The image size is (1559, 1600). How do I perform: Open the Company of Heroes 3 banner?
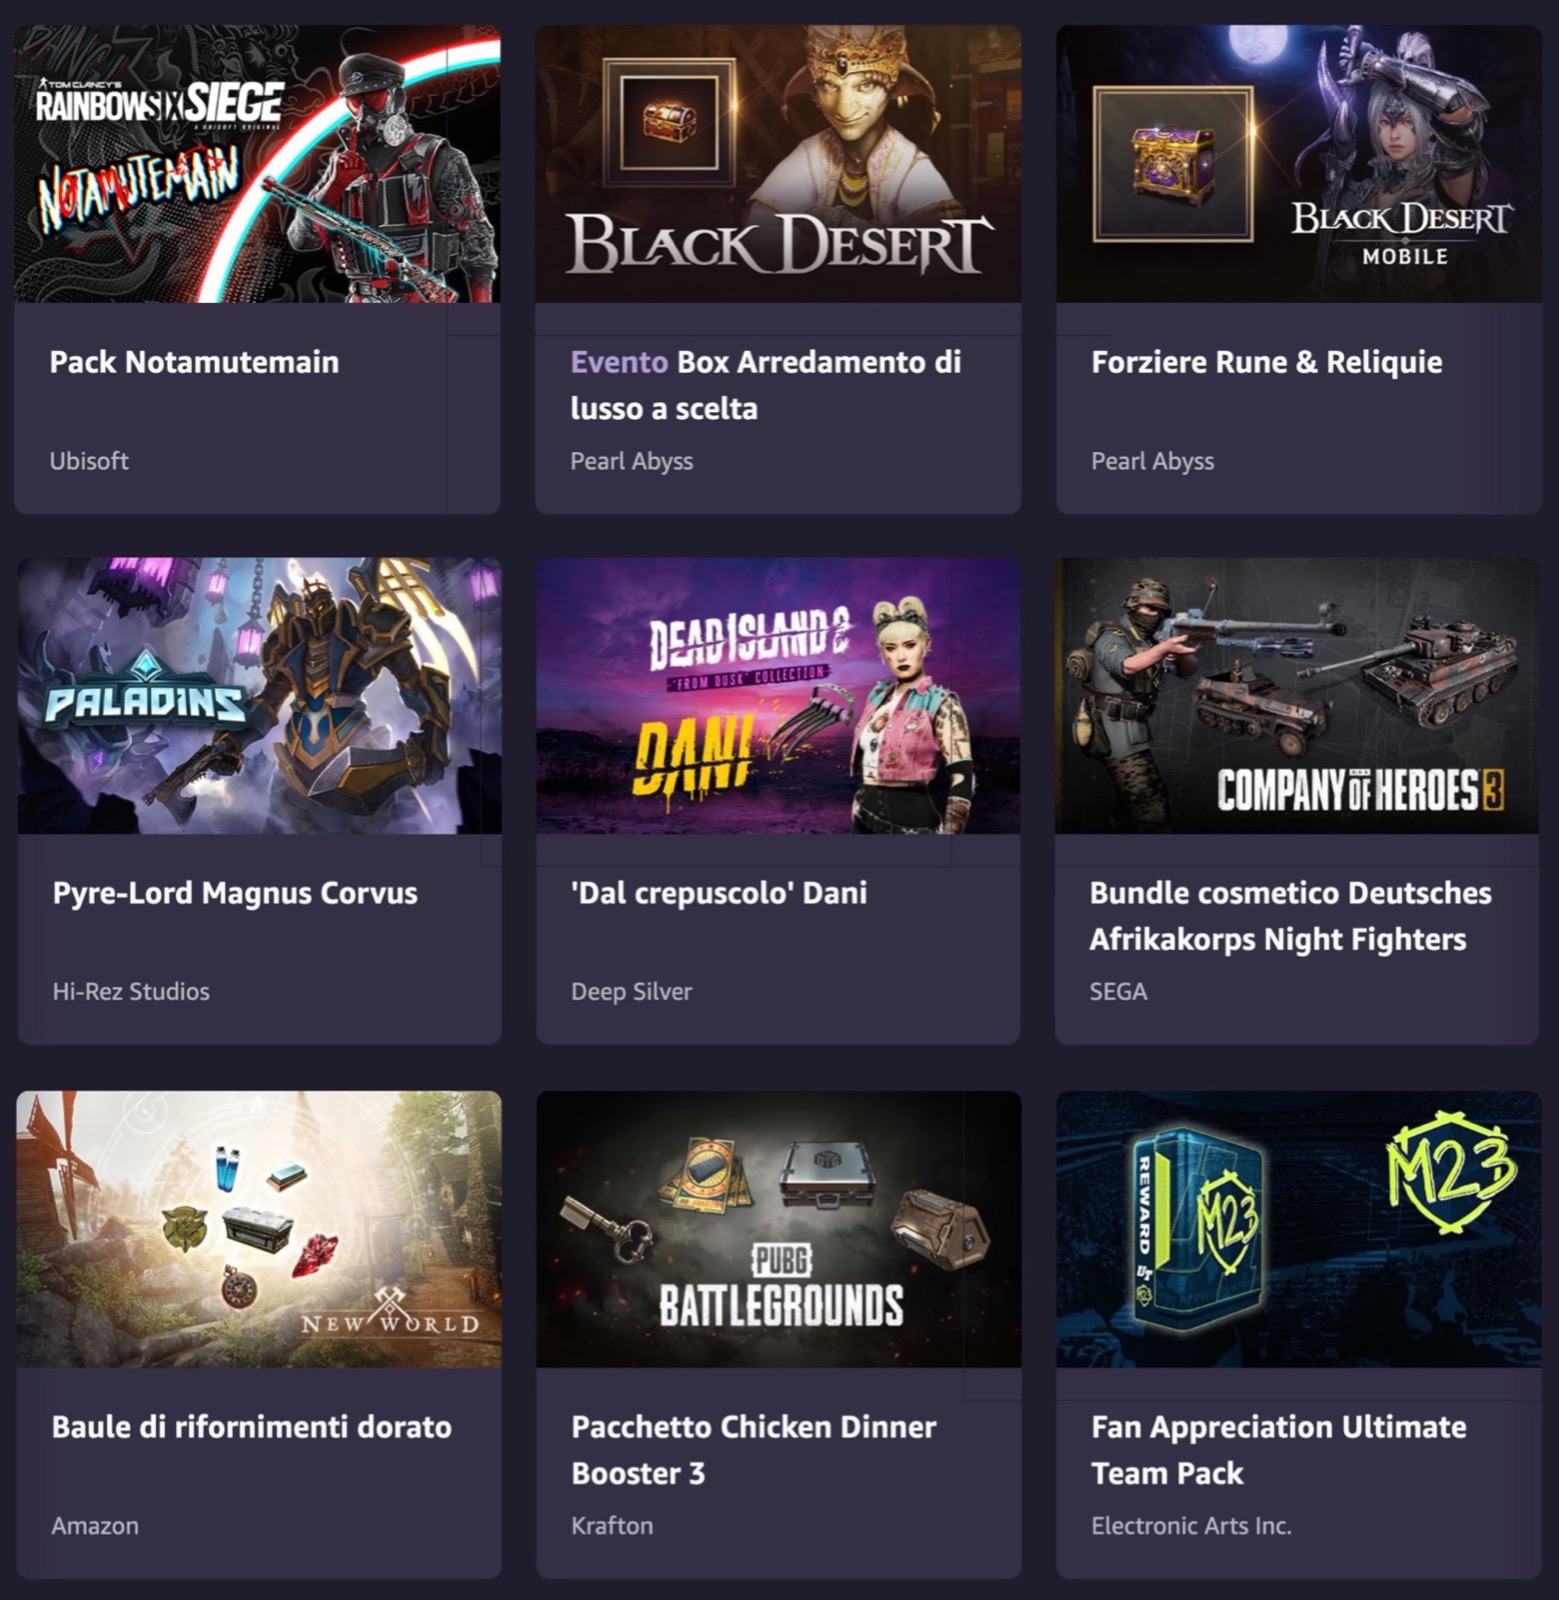point(1297,696)
